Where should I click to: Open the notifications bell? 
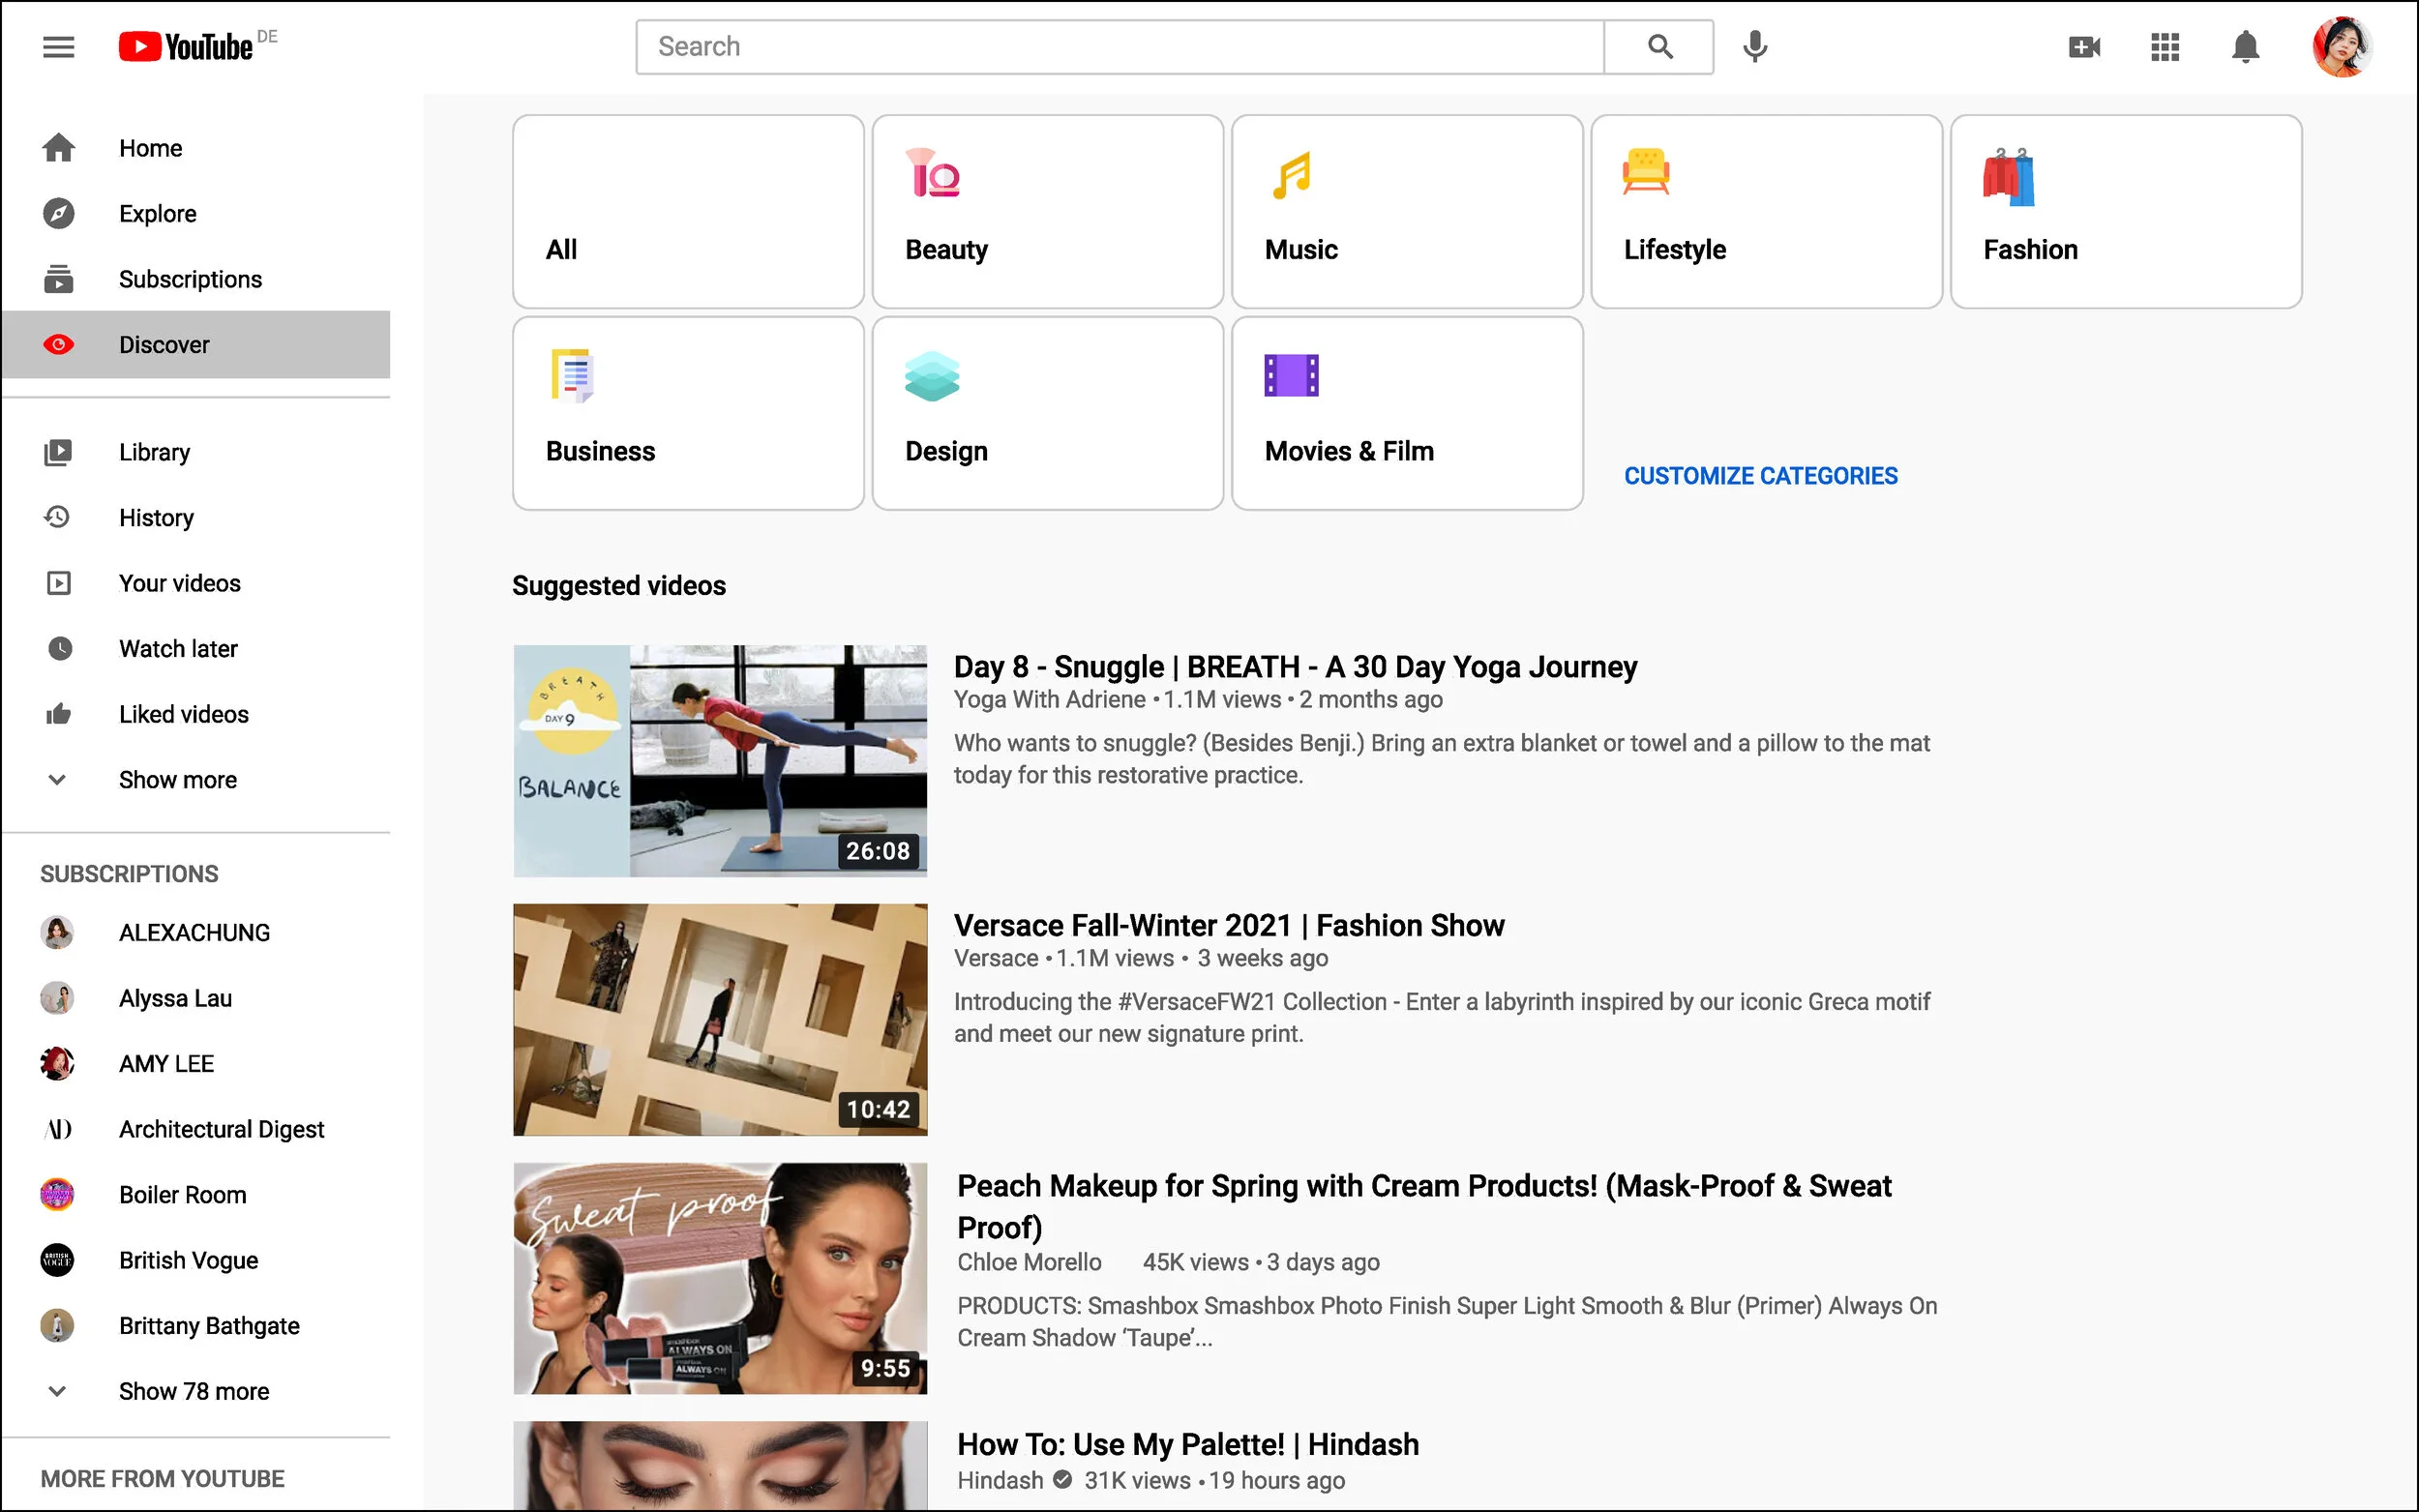tap(2245, 47)
